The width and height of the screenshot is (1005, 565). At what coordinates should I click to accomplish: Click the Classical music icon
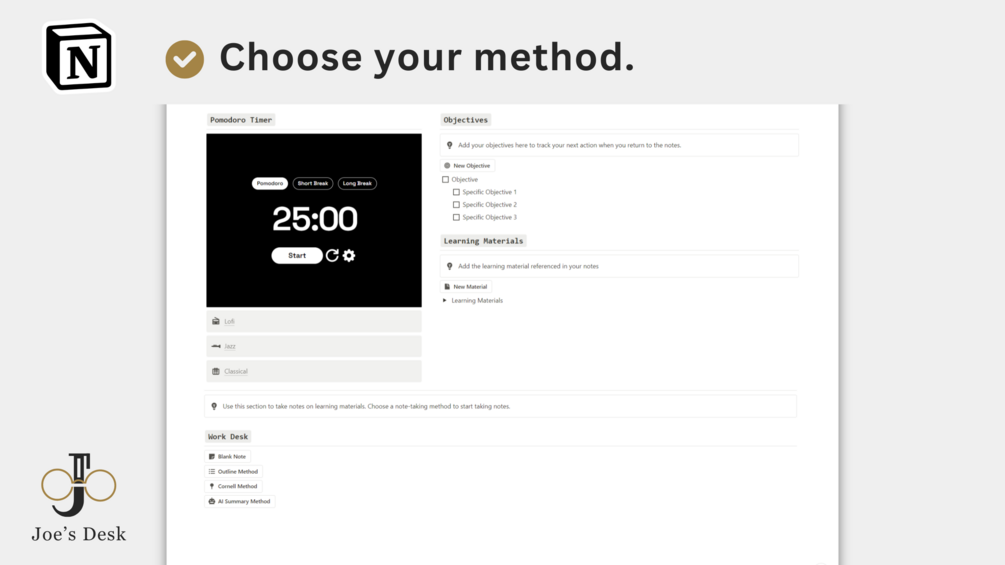tap(216, 371)
